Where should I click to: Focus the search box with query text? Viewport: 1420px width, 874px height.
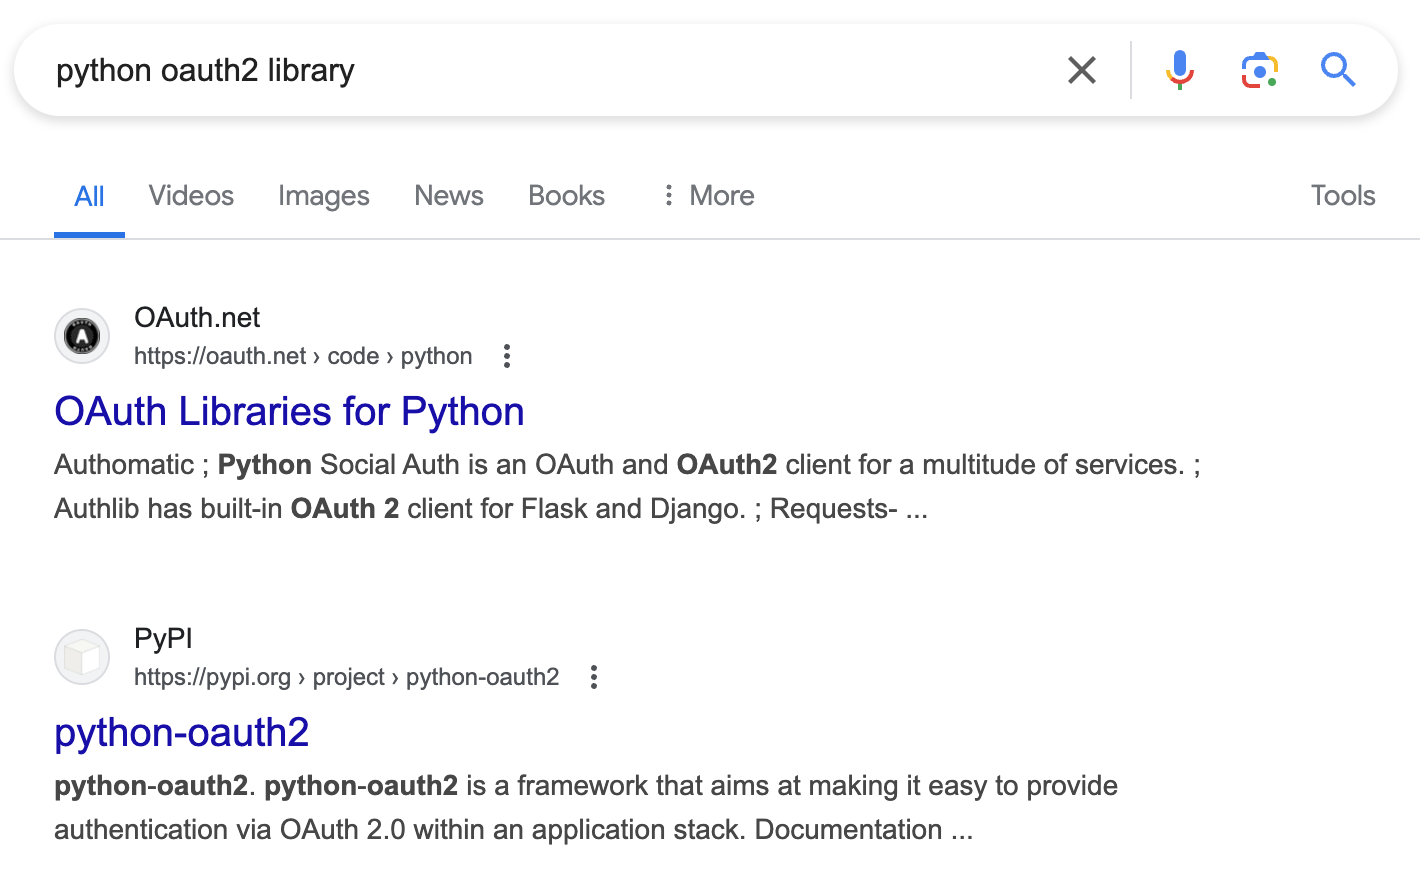point(500,70)
